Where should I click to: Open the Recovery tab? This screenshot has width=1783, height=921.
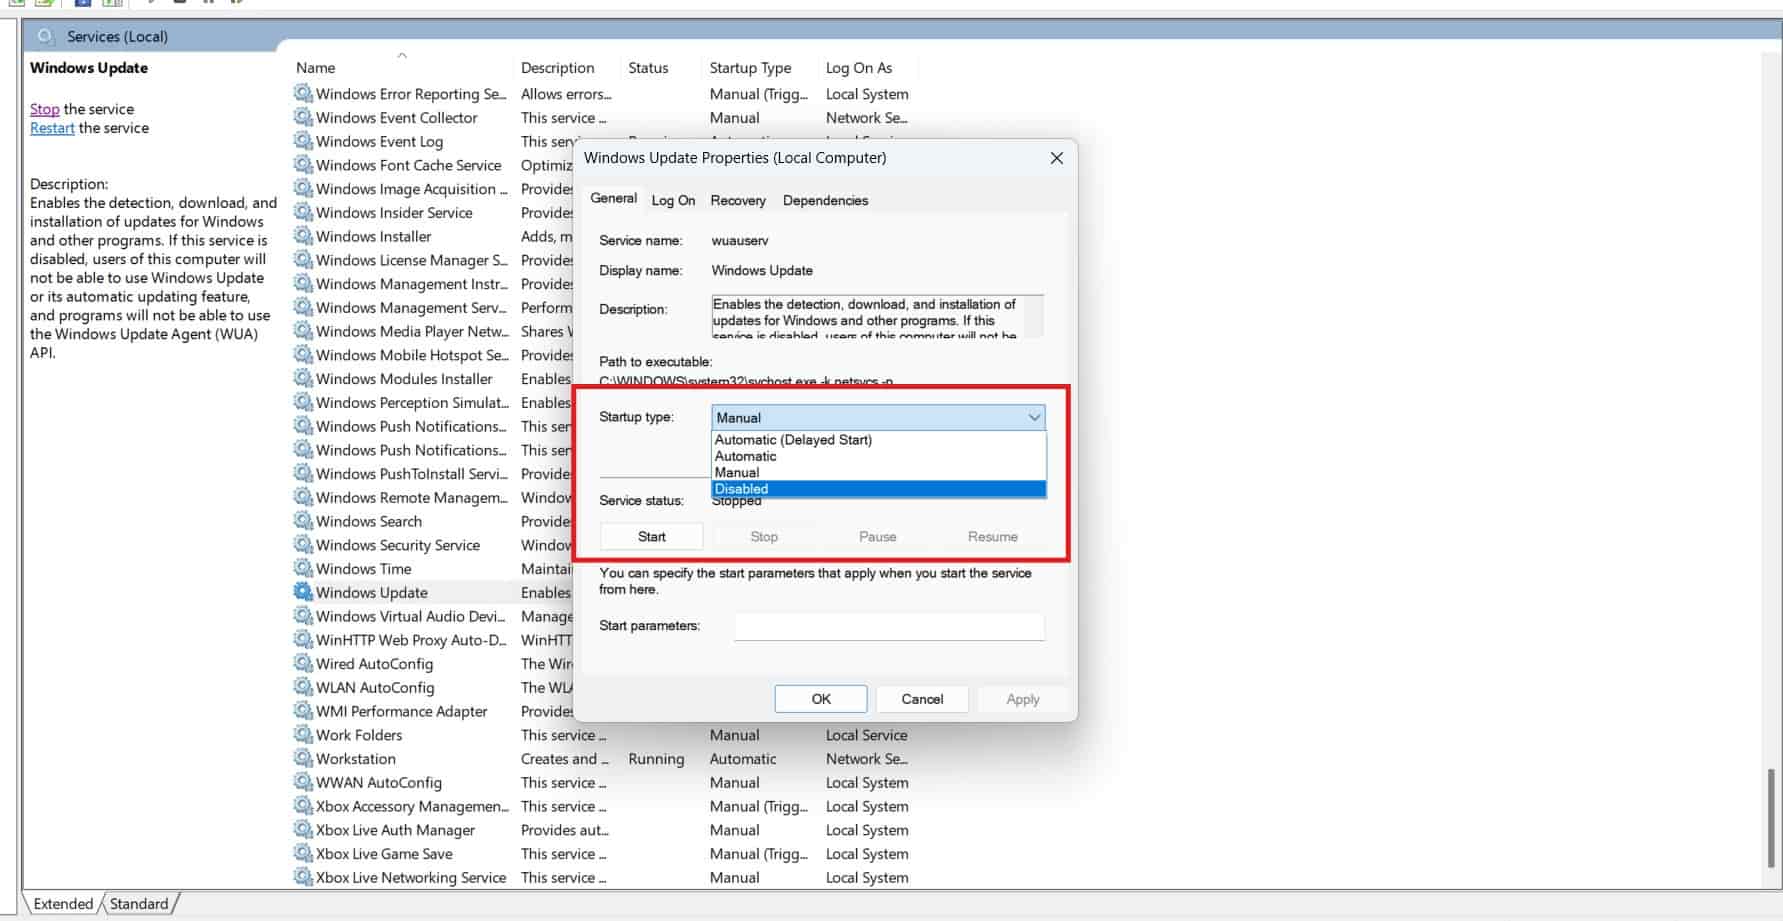point(738,200)
